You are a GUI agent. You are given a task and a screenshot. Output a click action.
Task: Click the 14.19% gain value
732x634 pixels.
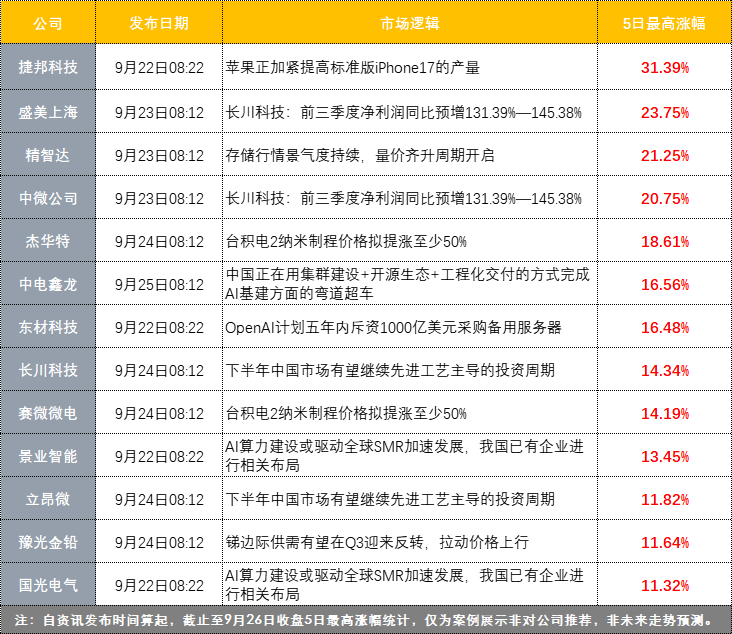point(665,413)
